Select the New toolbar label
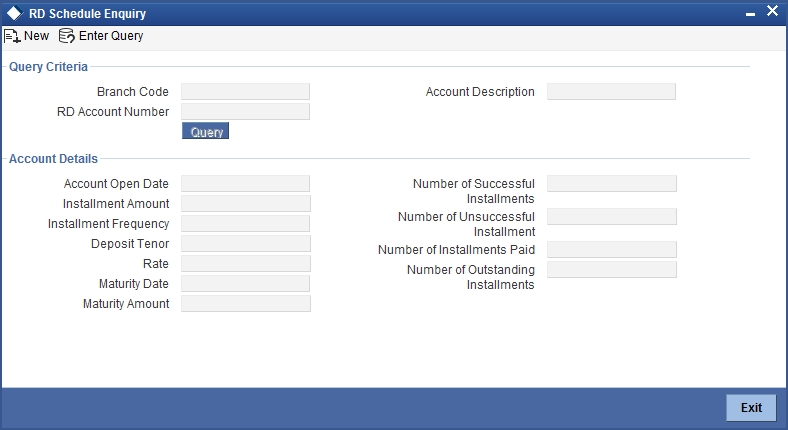Image resolution: width=788 pixels, height=430 pixels. (x=36, y=36)
